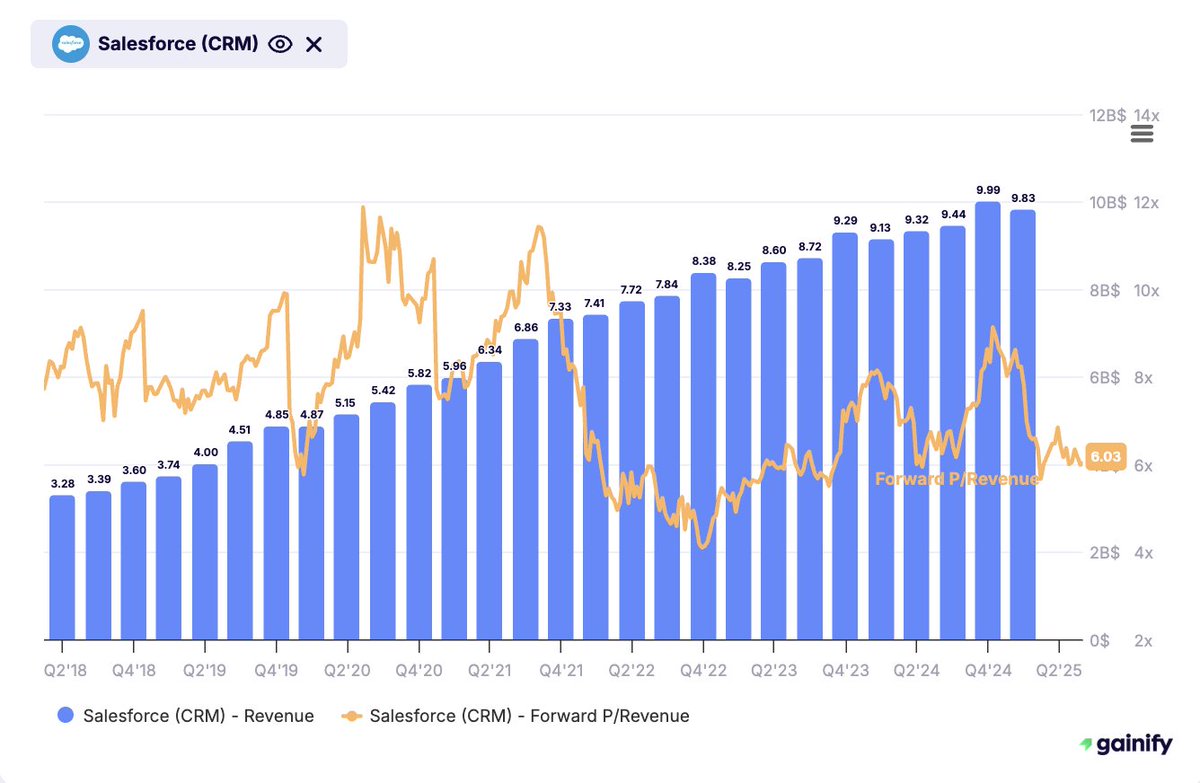Click the bar labeled 3.28
The width and height of the screenshot is (1200, 783).
[x=62, y=568]
